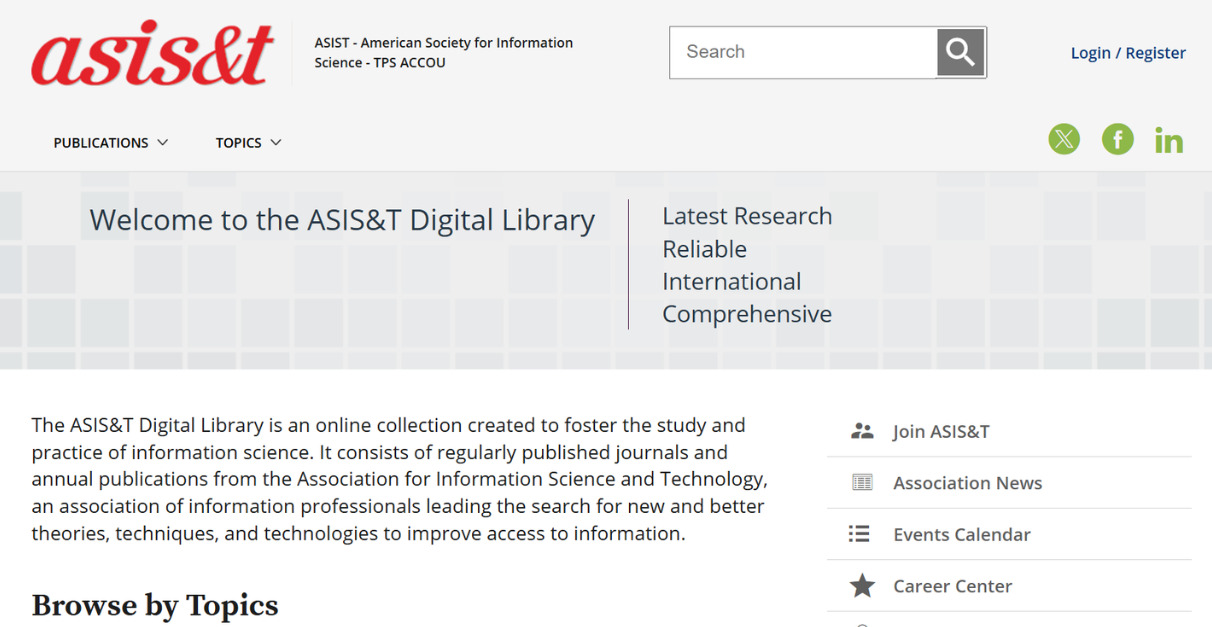
Task: Expand the chevron next to Topics
Action: point(276,143)
